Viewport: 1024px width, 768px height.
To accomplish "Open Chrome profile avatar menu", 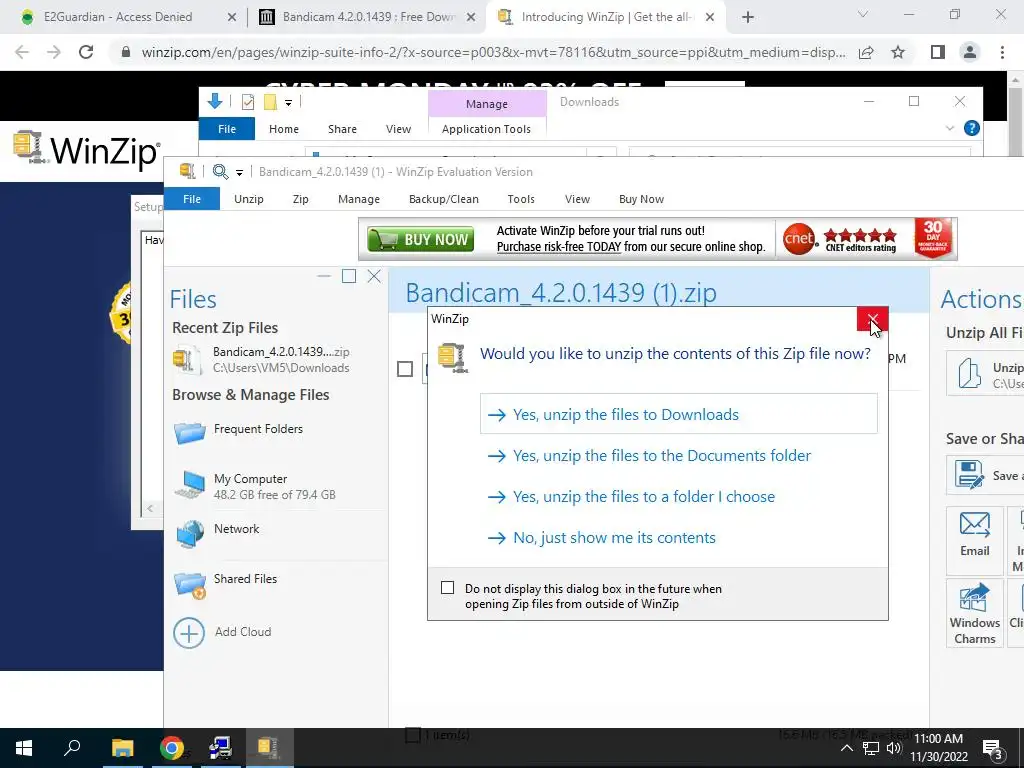I will tap(970, 52).
